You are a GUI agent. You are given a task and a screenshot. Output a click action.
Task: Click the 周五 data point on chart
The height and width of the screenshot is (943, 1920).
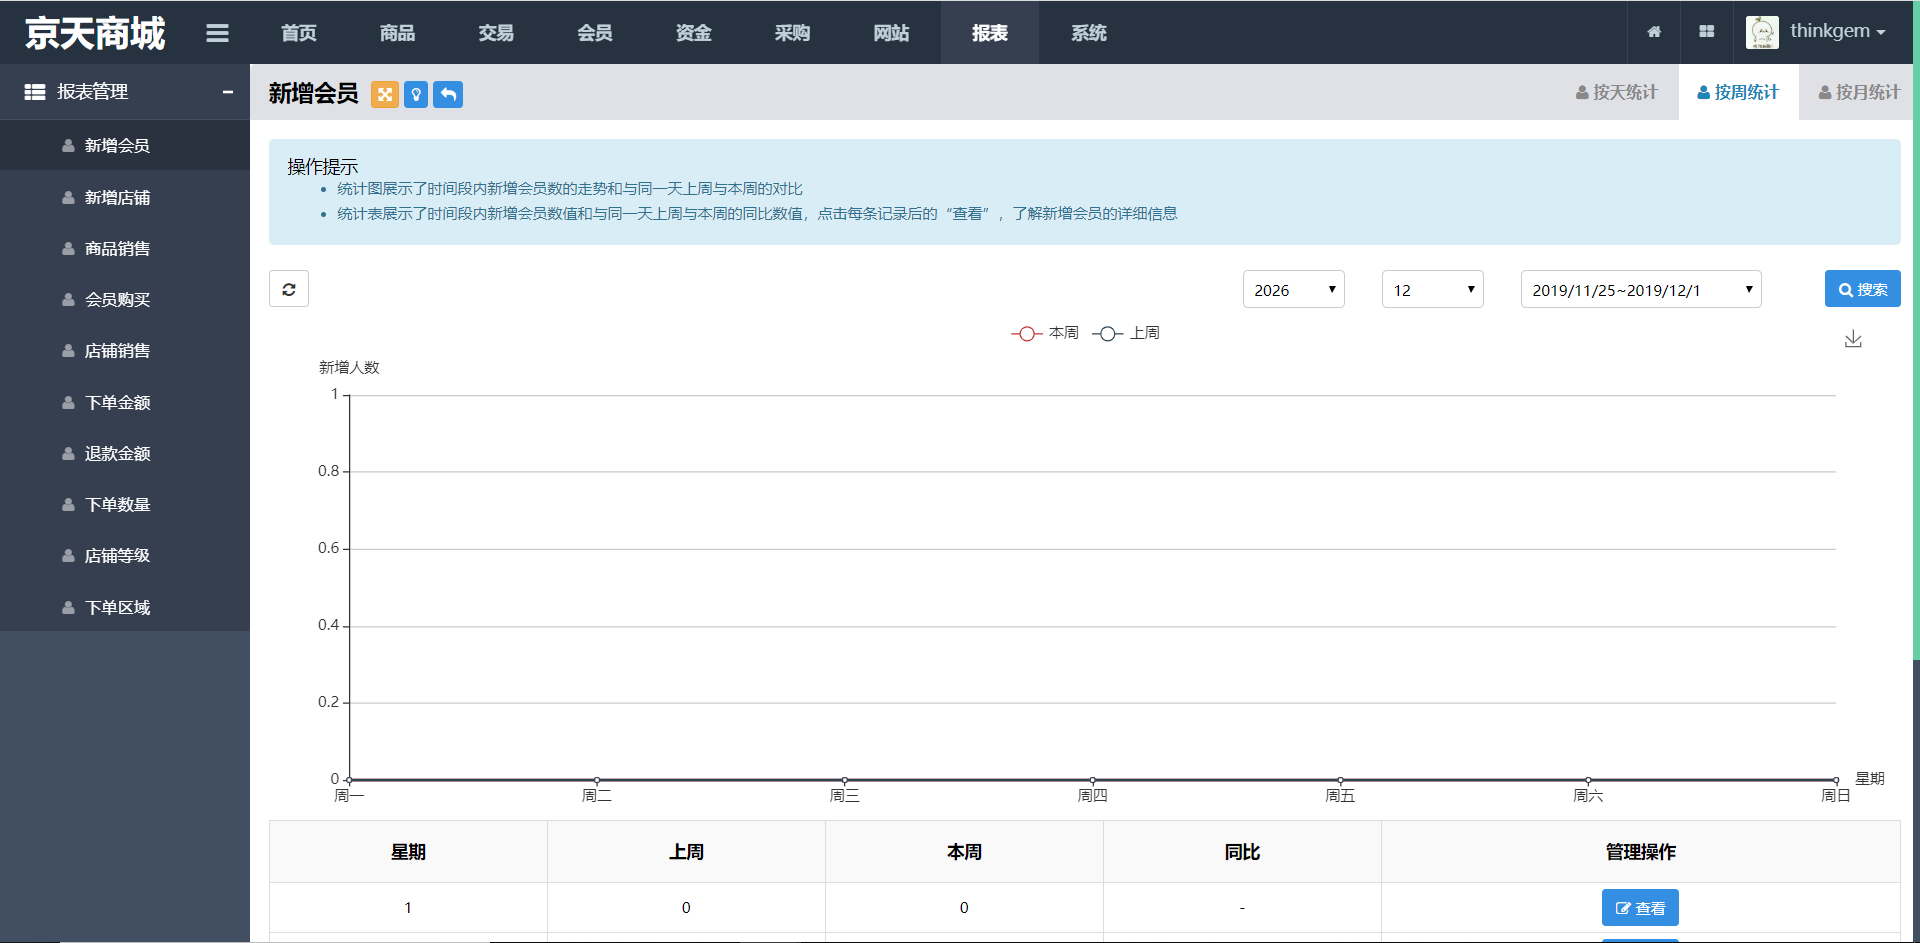(1340, 780)
